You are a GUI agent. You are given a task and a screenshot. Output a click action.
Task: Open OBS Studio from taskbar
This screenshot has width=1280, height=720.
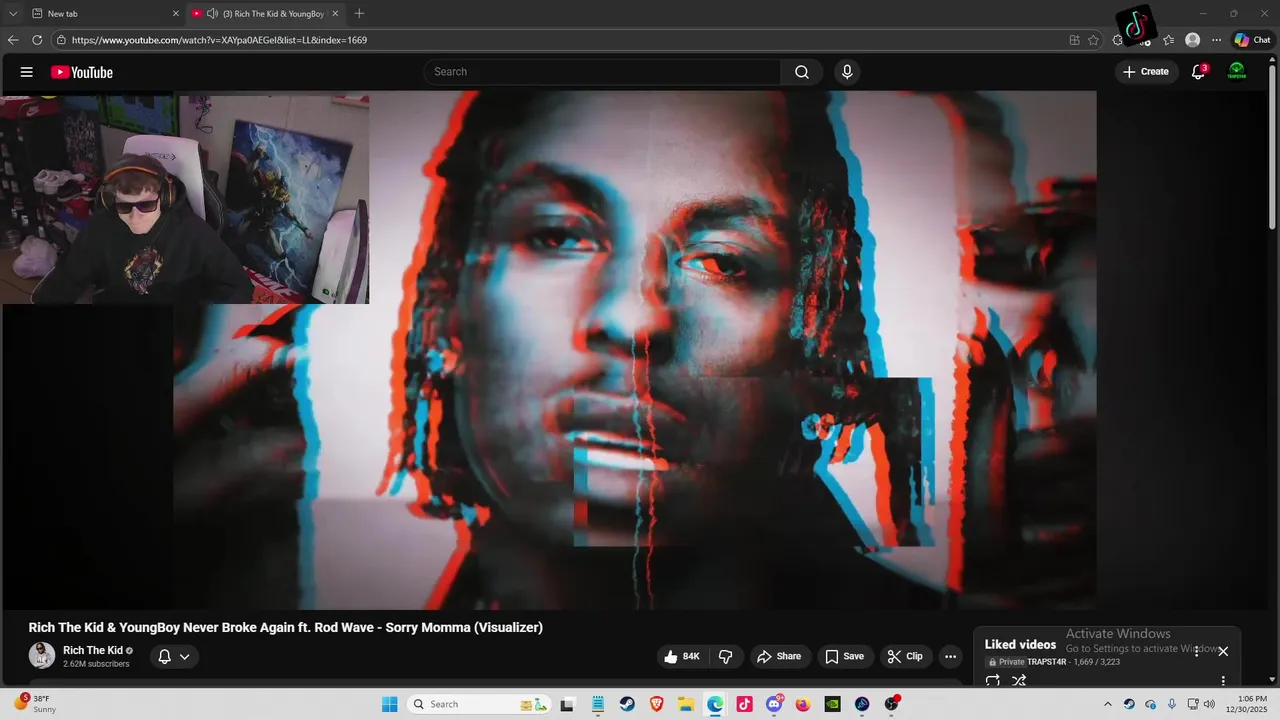coord(891,704)
